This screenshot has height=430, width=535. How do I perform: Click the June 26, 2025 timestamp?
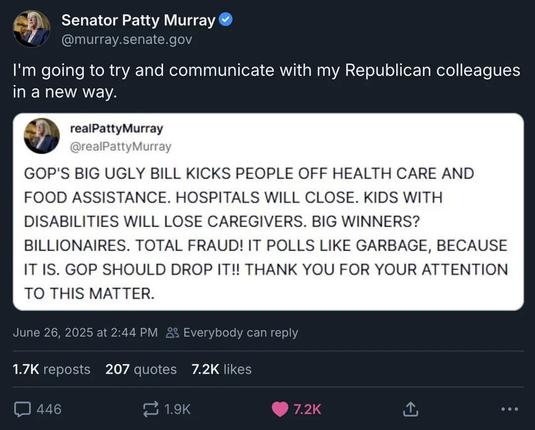click(85, 332)
